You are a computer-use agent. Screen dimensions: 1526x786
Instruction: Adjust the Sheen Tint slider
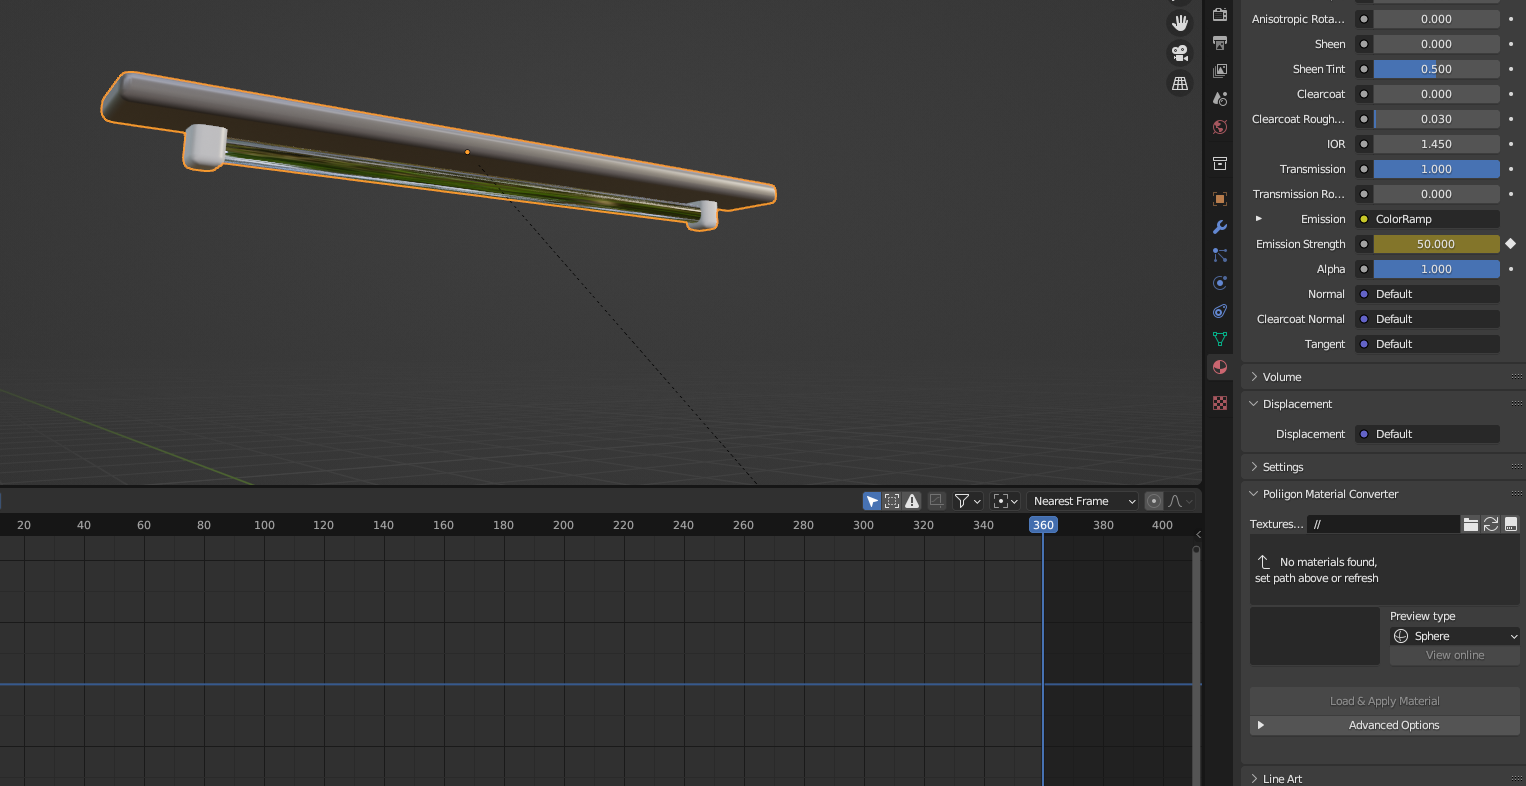[x=1436, y=69]
